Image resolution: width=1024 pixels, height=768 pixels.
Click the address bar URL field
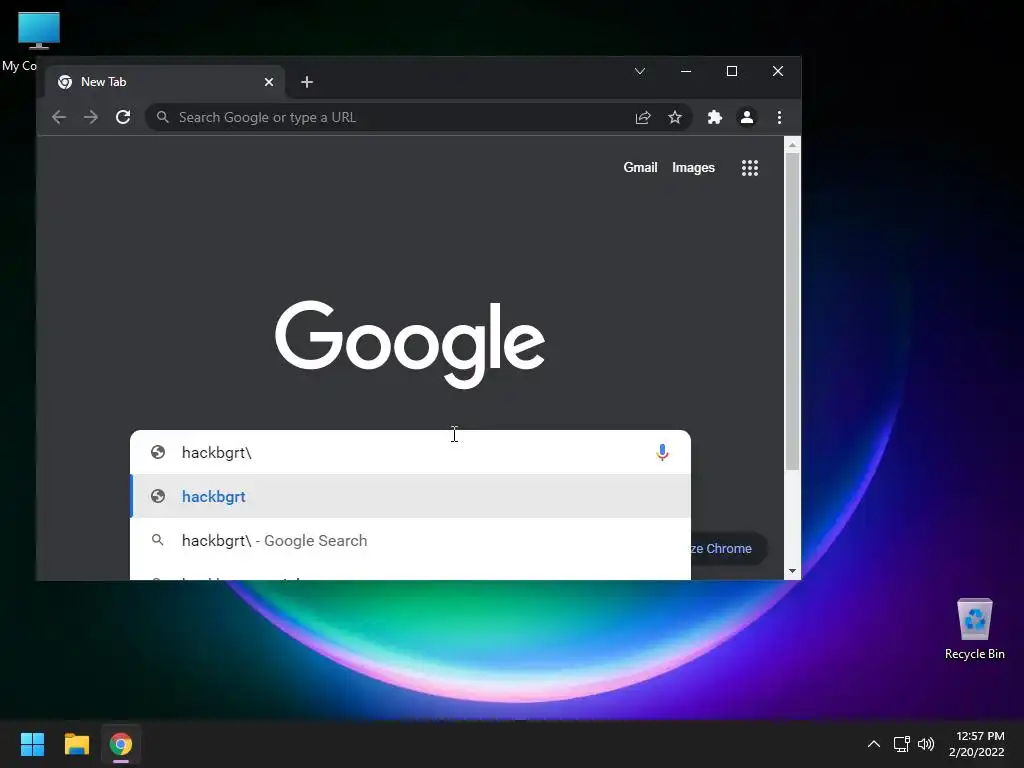pos(418,117)
